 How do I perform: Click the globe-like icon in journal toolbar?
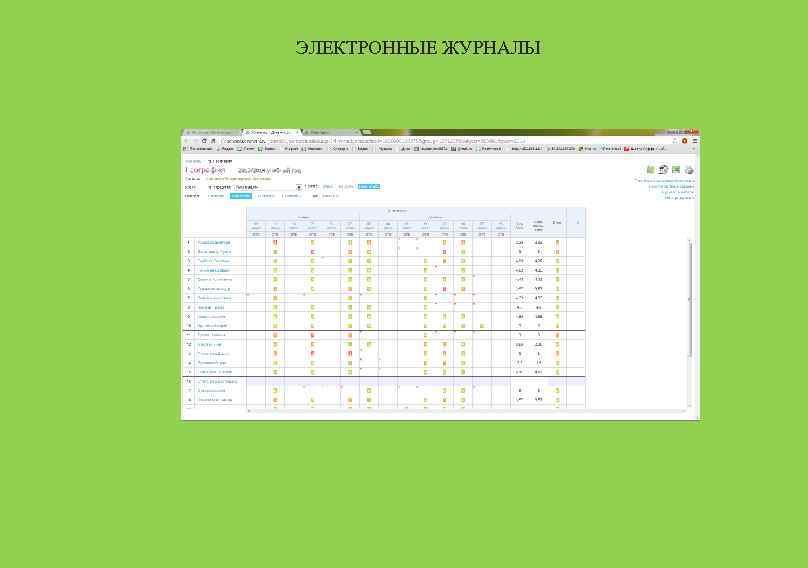(663, 170)
